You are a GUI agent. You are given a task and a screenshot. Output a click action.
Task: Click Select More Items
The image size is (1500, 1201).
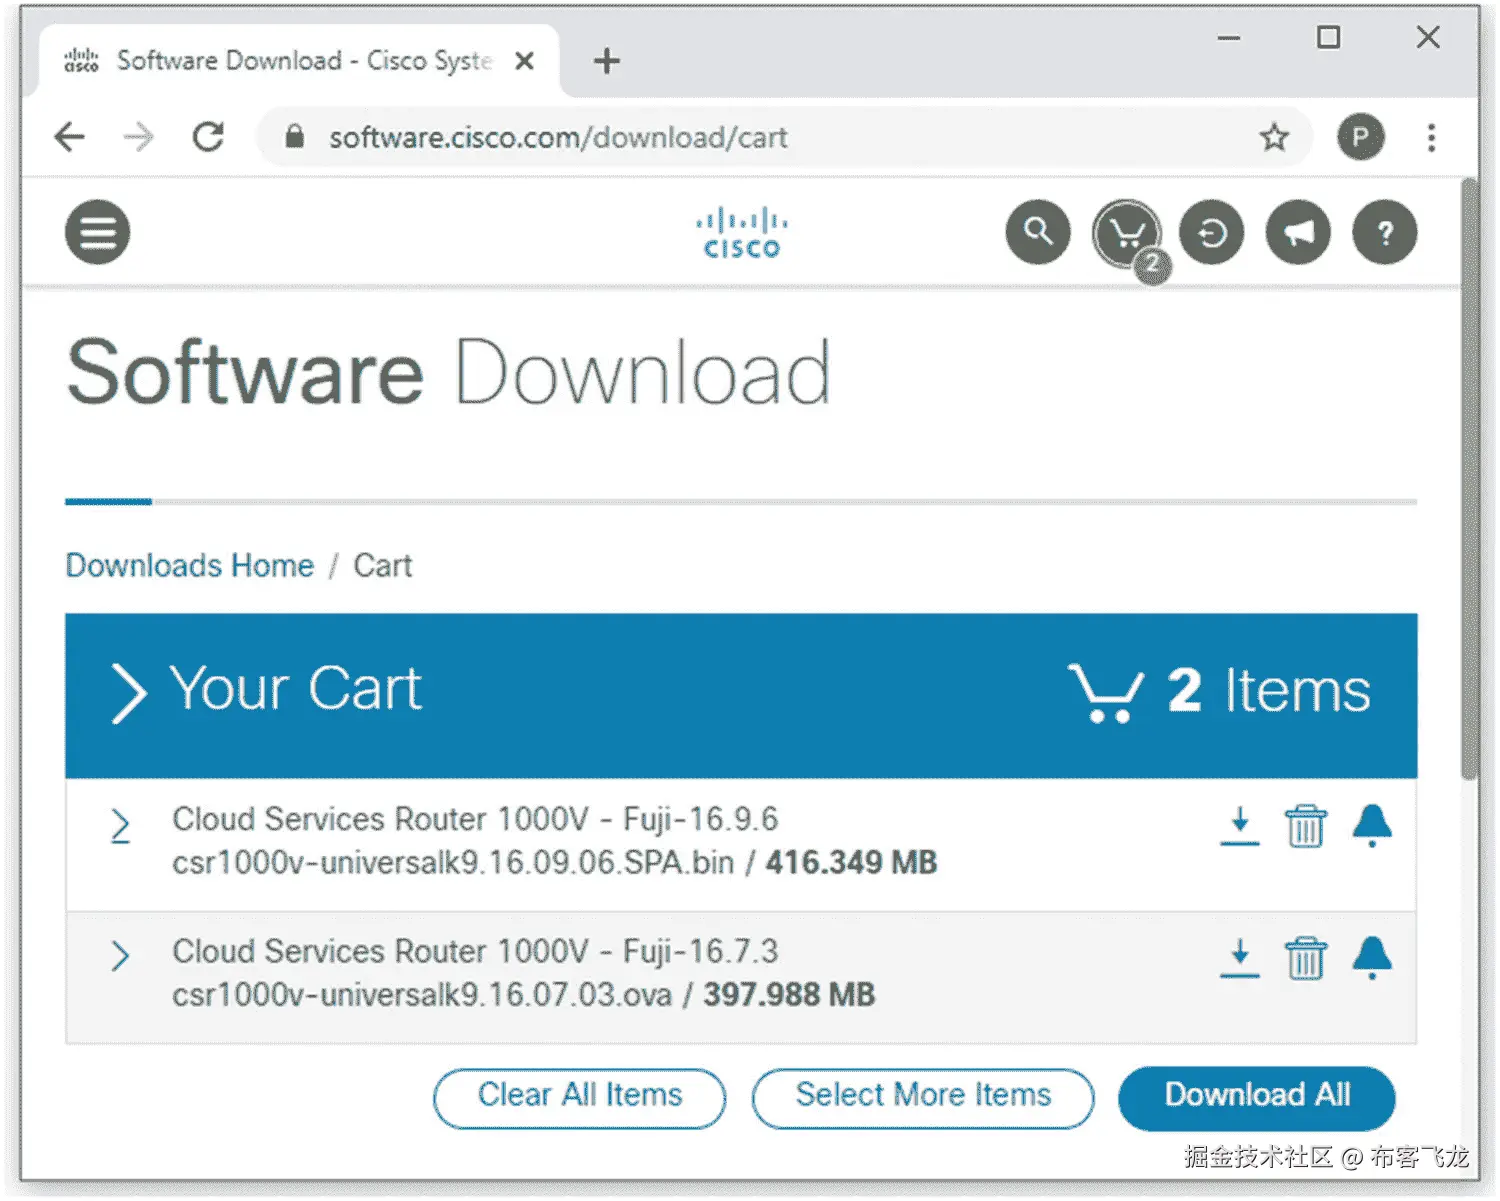pos(923,1098)
